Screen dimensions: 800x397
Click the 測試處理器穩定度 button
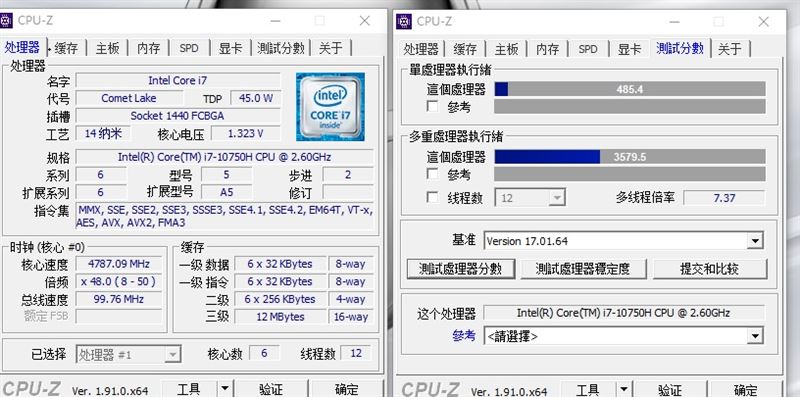[x=583, y=269]
